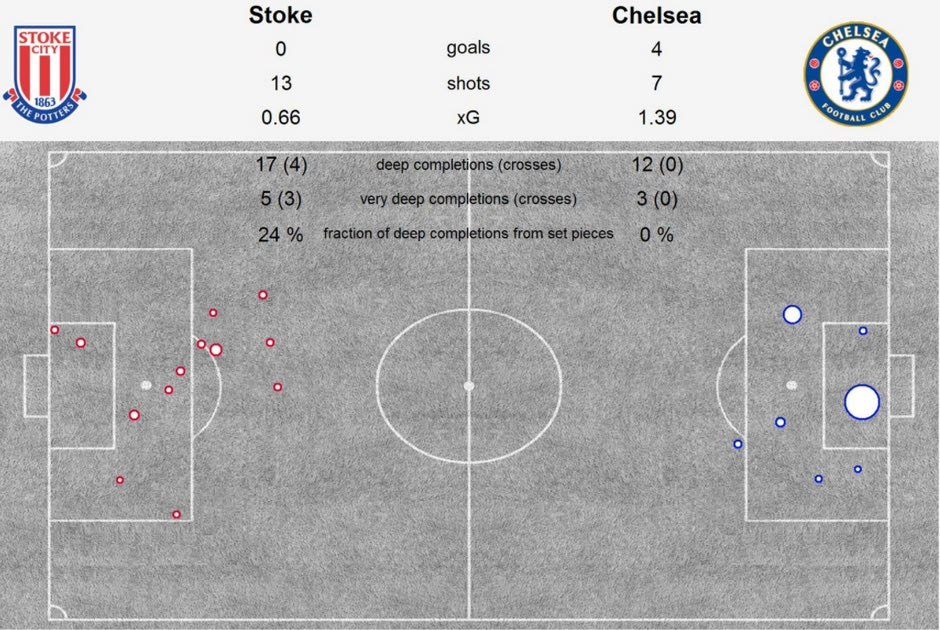Click Chelsea's goals value 4
This screenshot has height=630, width=940.
click(656, 49)
